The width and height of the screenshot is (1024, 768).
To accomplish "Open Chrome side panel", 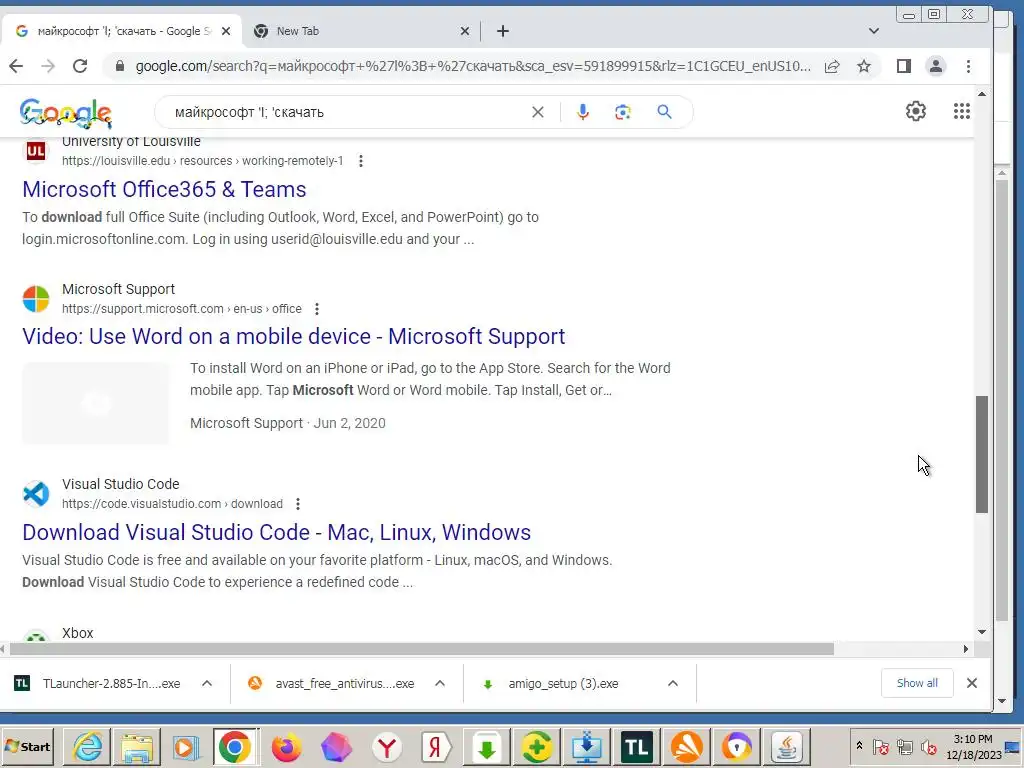I will (x=904, y=66).
